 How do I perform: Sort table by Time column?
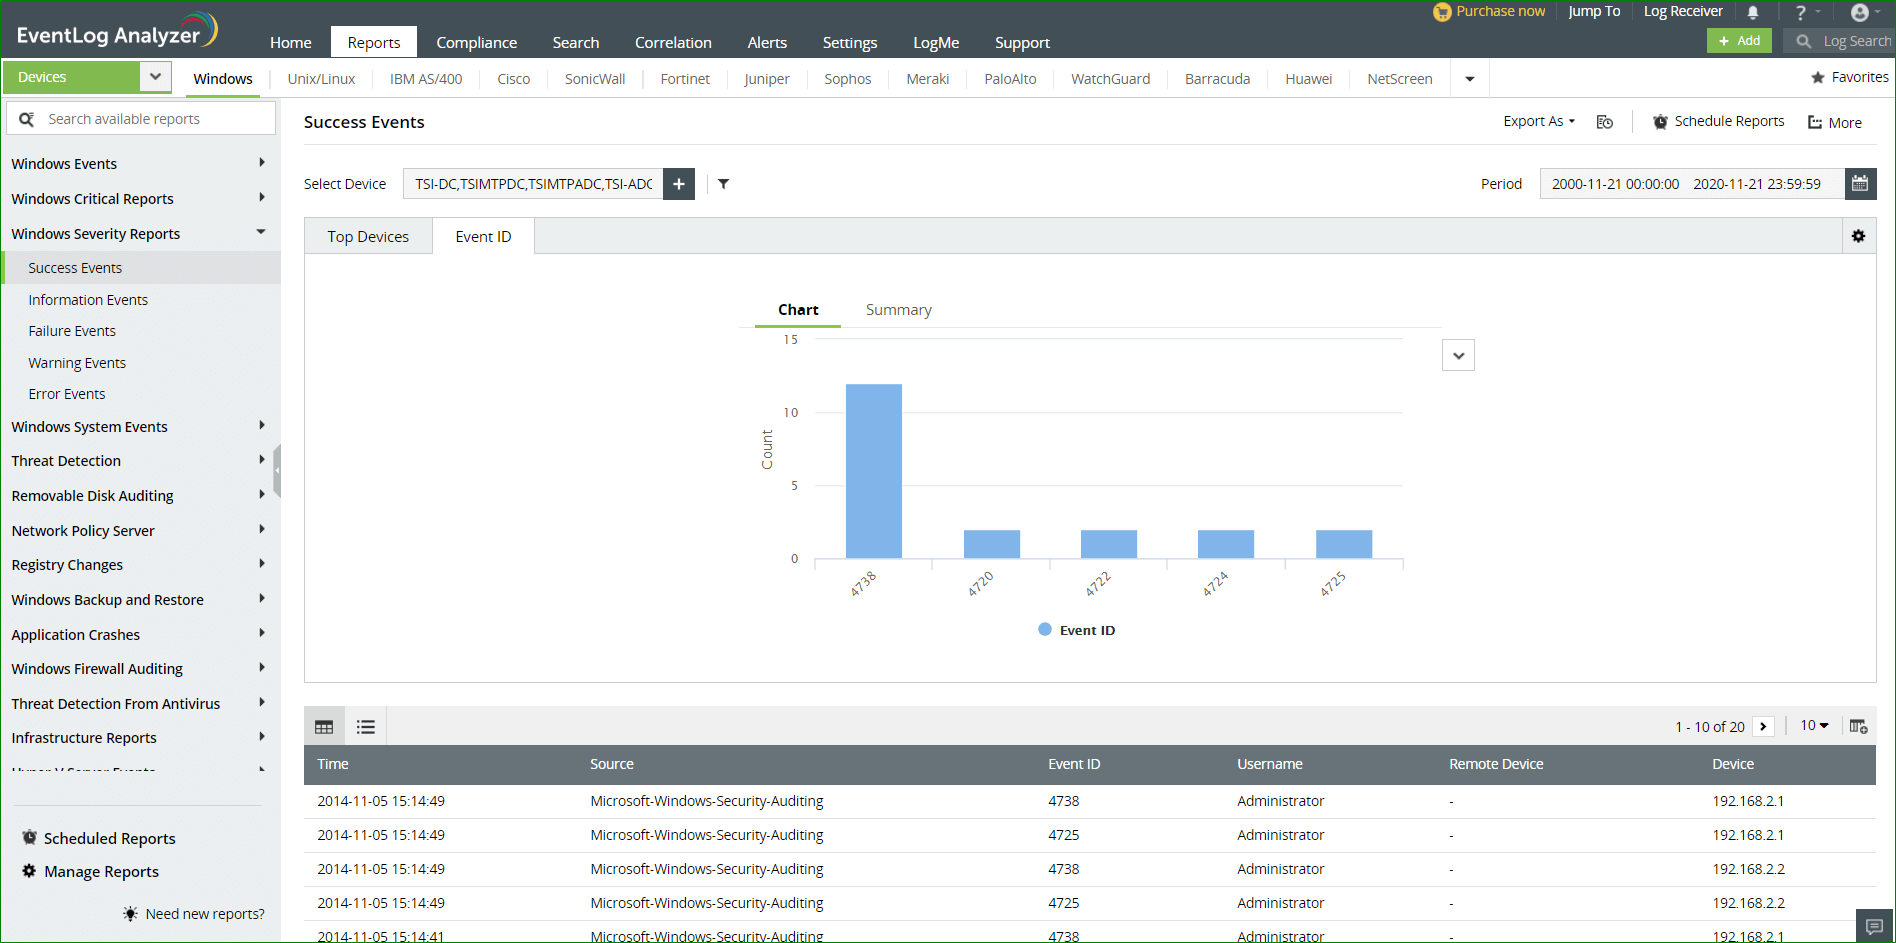(x=333, y=764)
